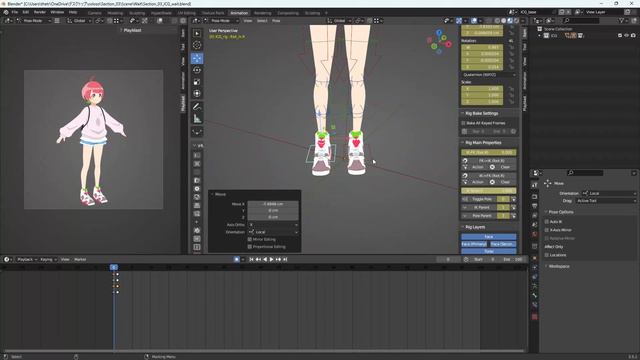
Task: Click the Torso rig layer button
Action: [x=489, y=251]
